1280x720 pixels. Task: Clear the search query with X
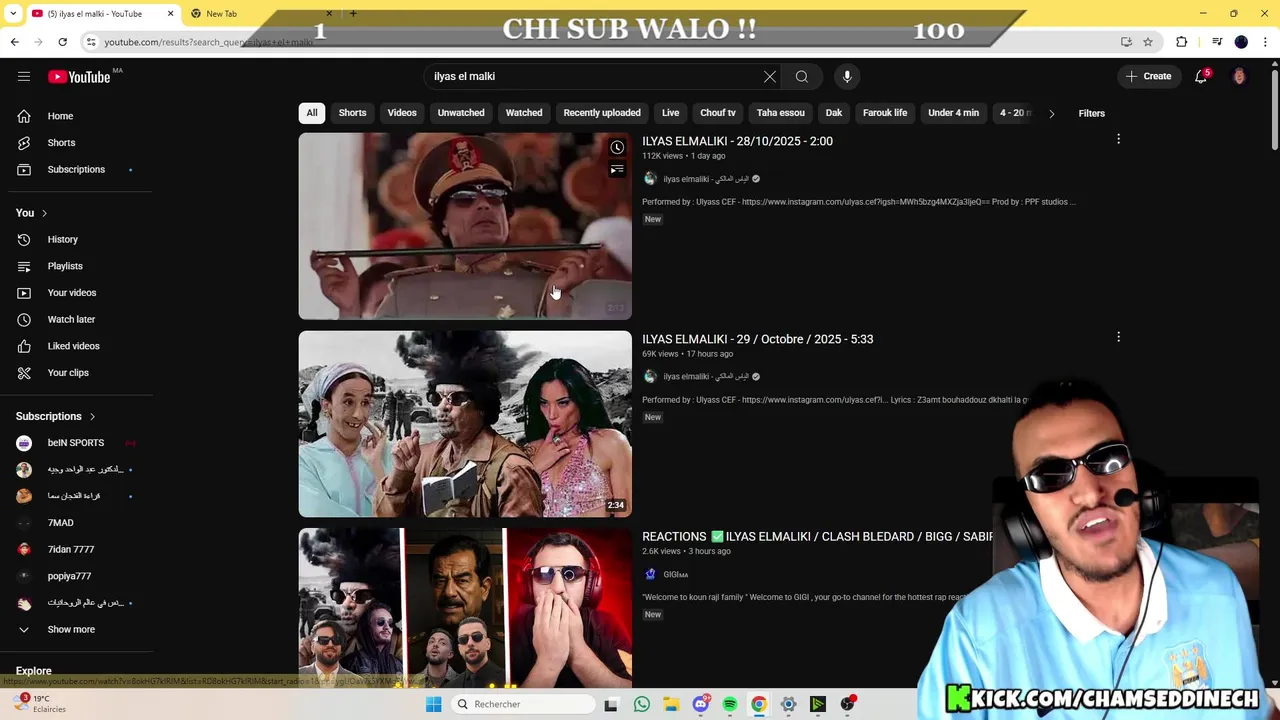770,76
